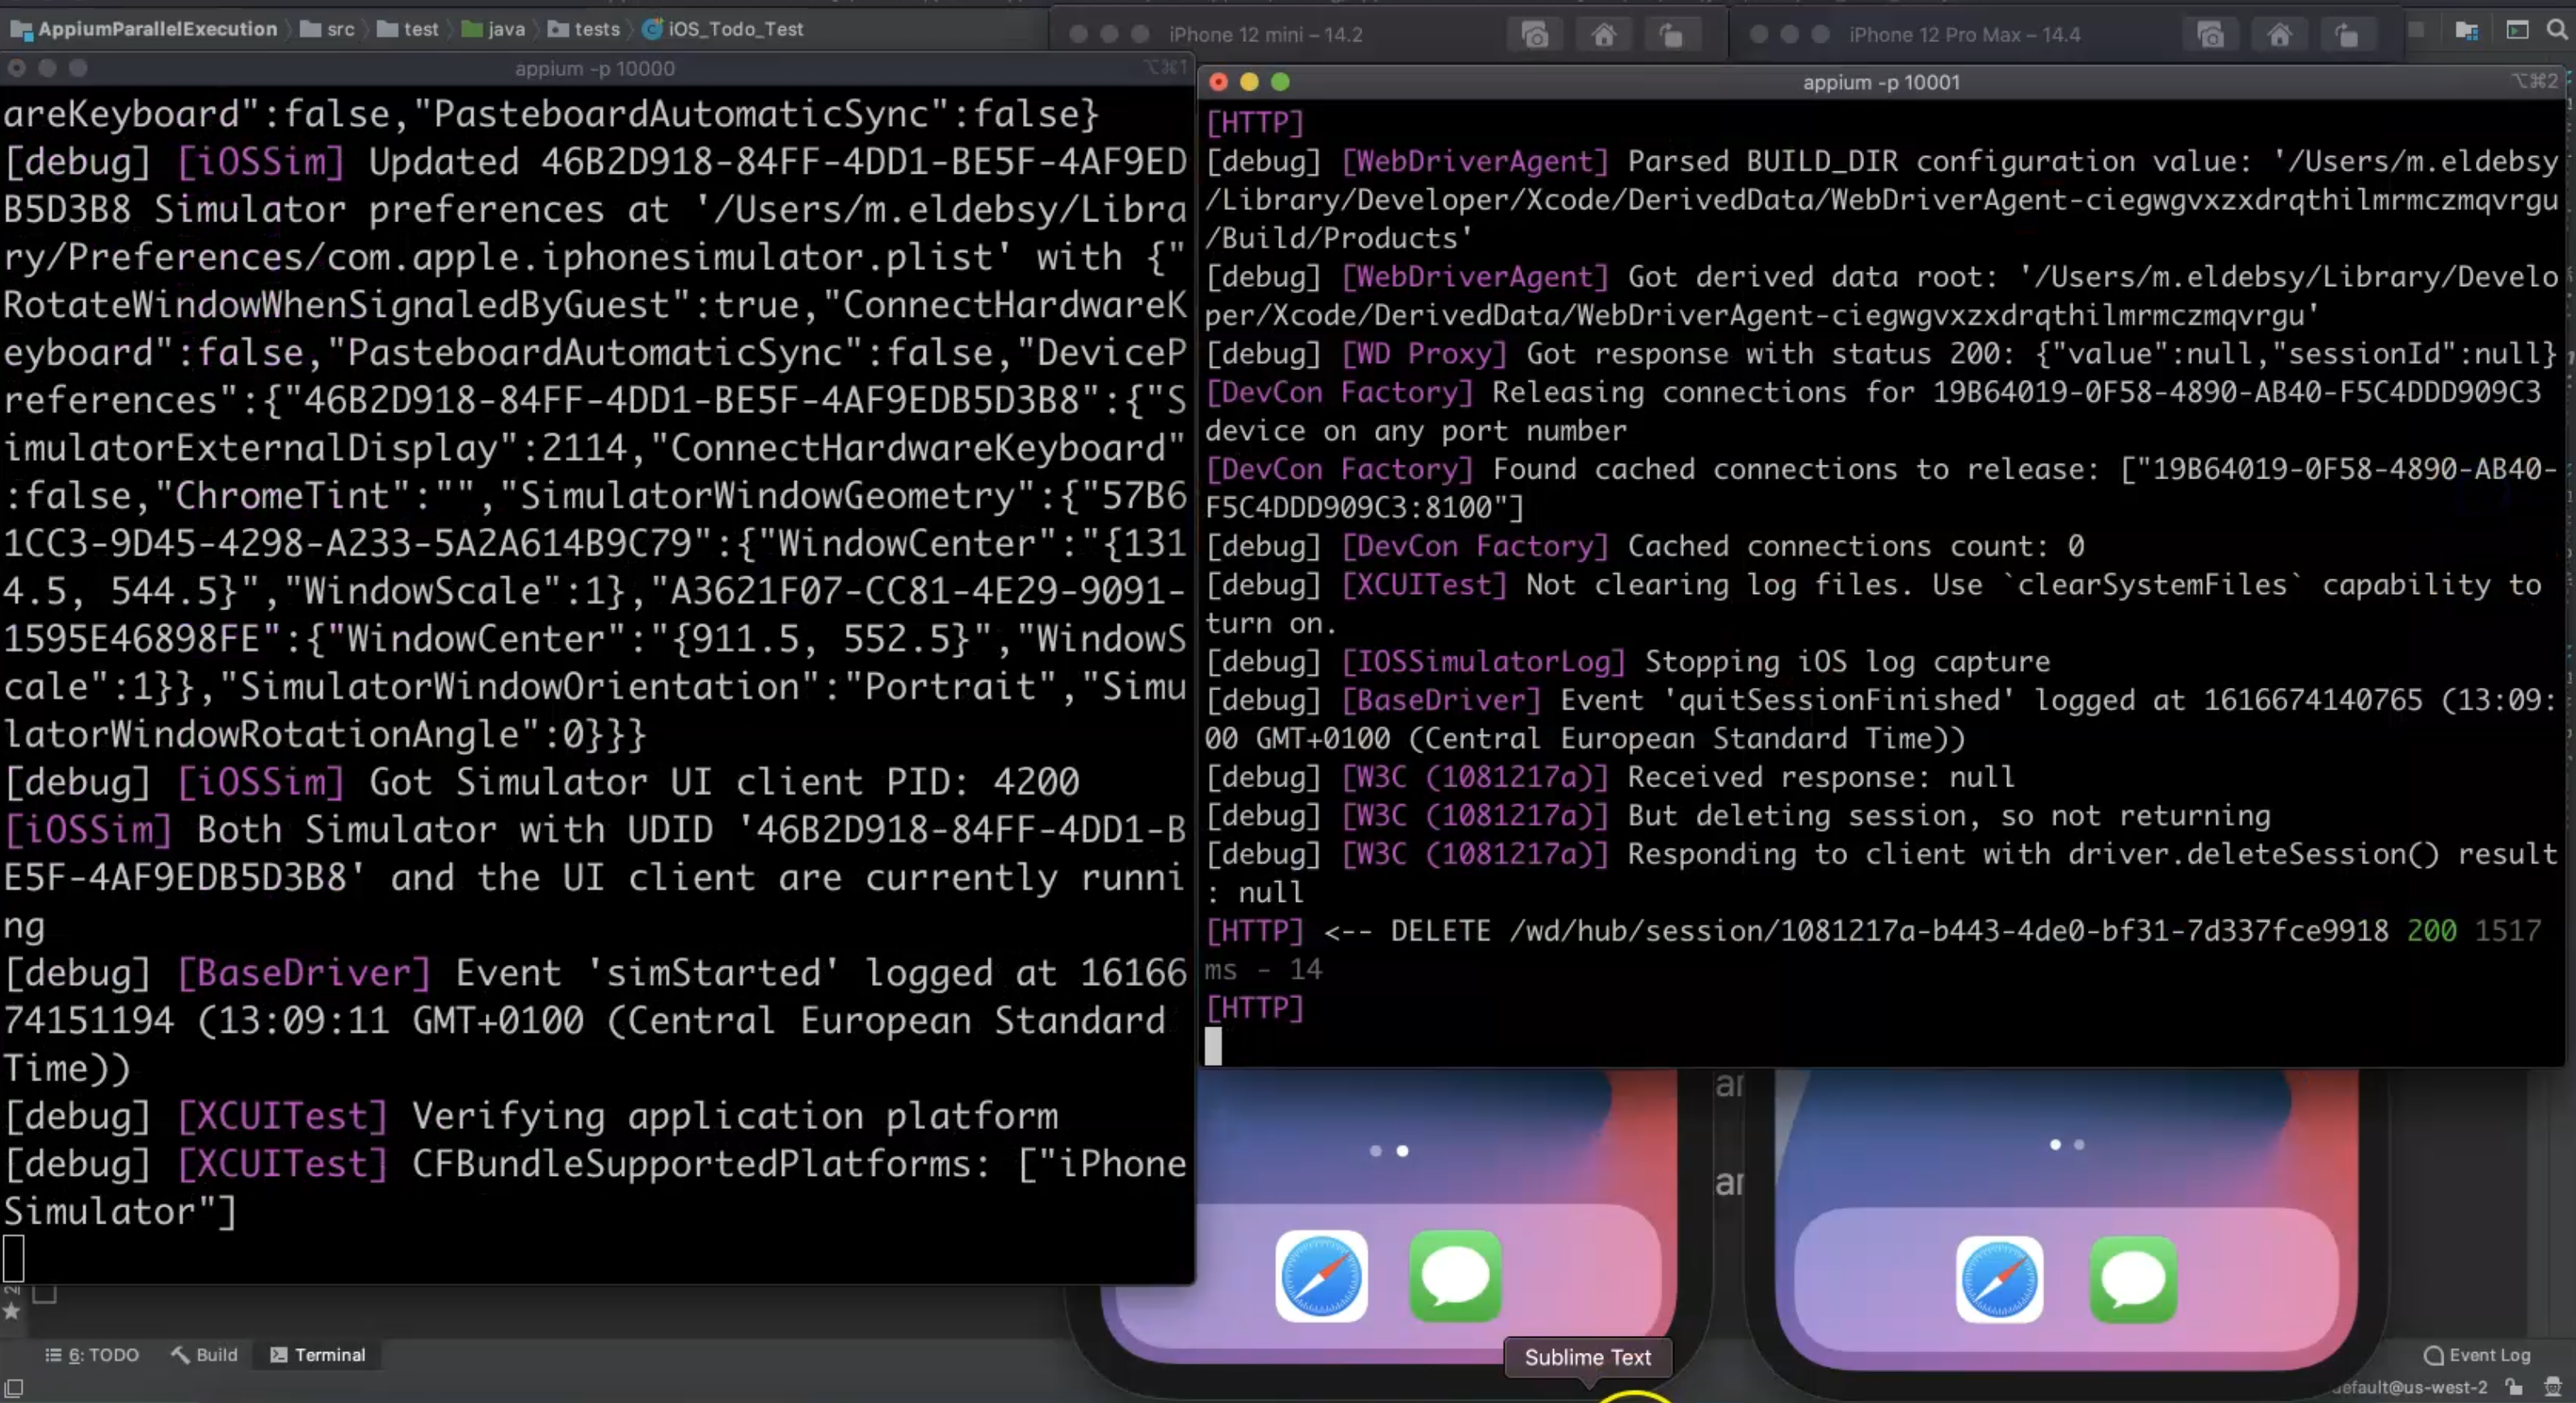Rotate the iPhone 12 mini simulator
This screenshot has height=1403, width=2576.
[1671, 36]
